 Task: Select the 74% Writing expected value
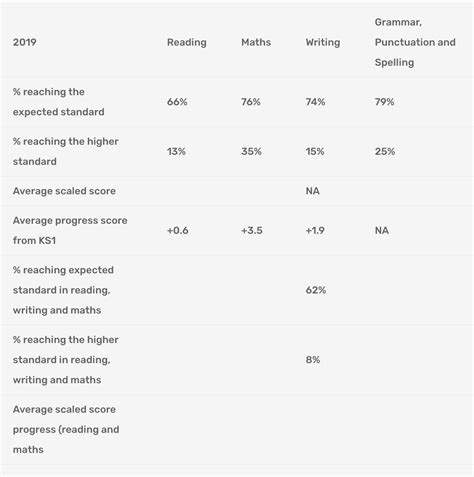click(x=315, y=102)
